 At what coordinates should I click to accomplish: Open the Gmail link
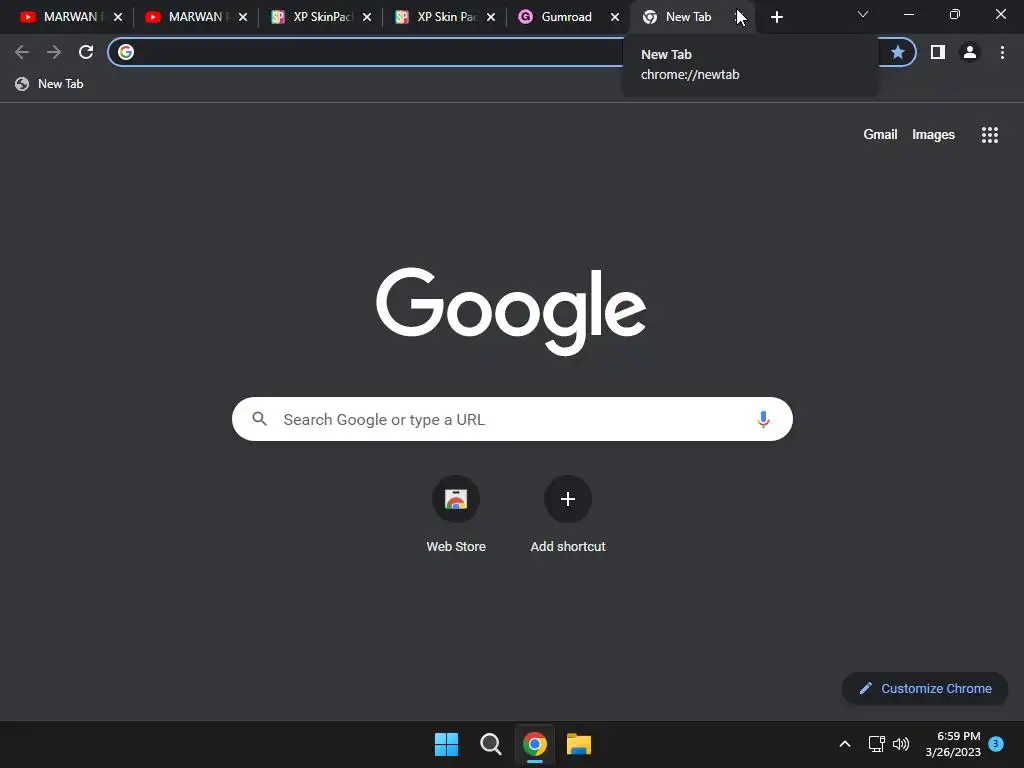(880, 135)
